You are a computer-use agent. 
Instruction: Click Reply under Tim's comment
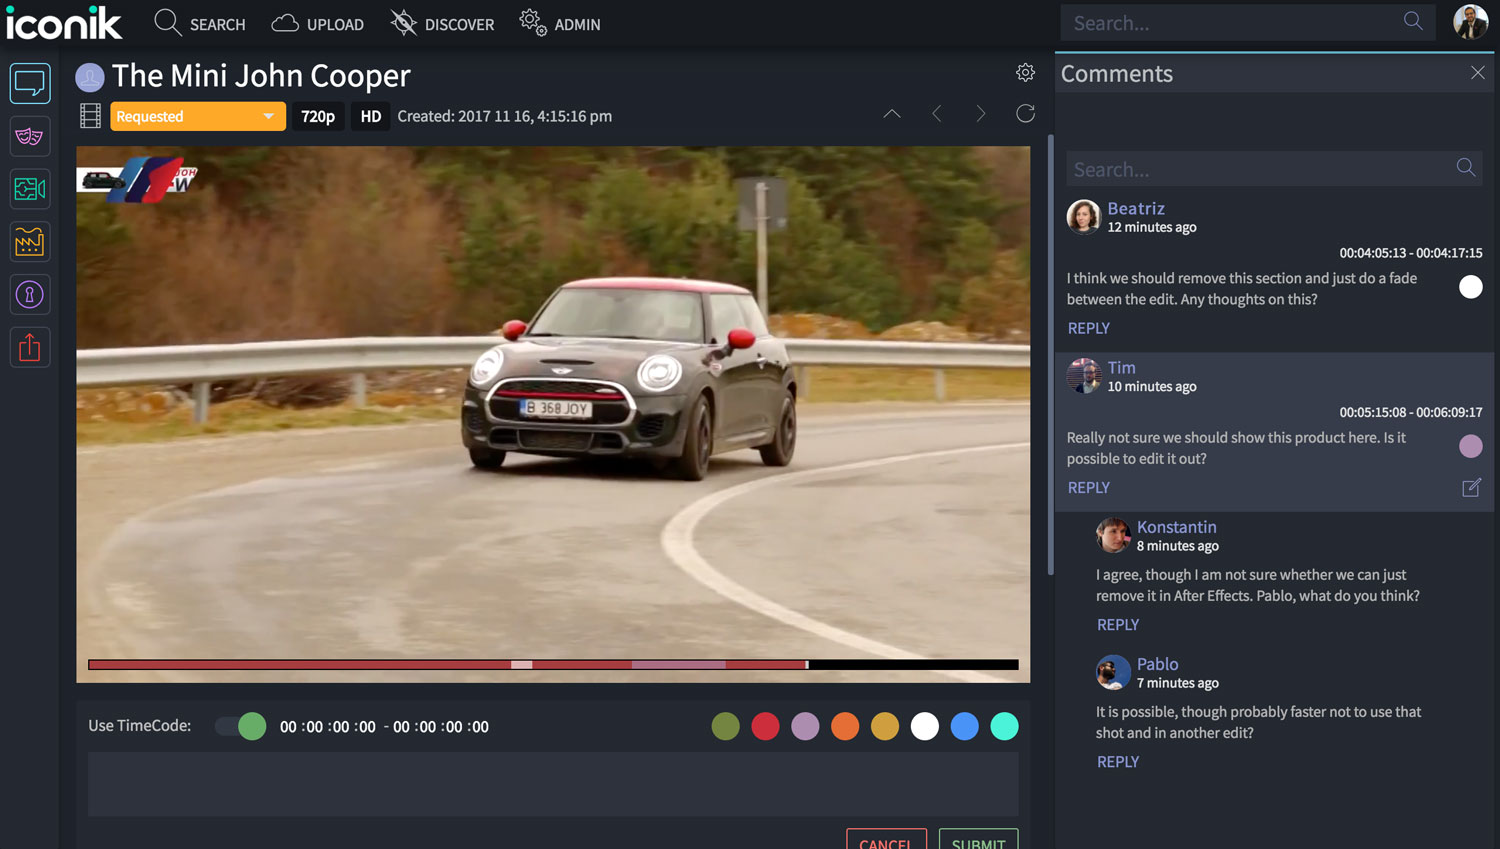(x=1089, y=488)
